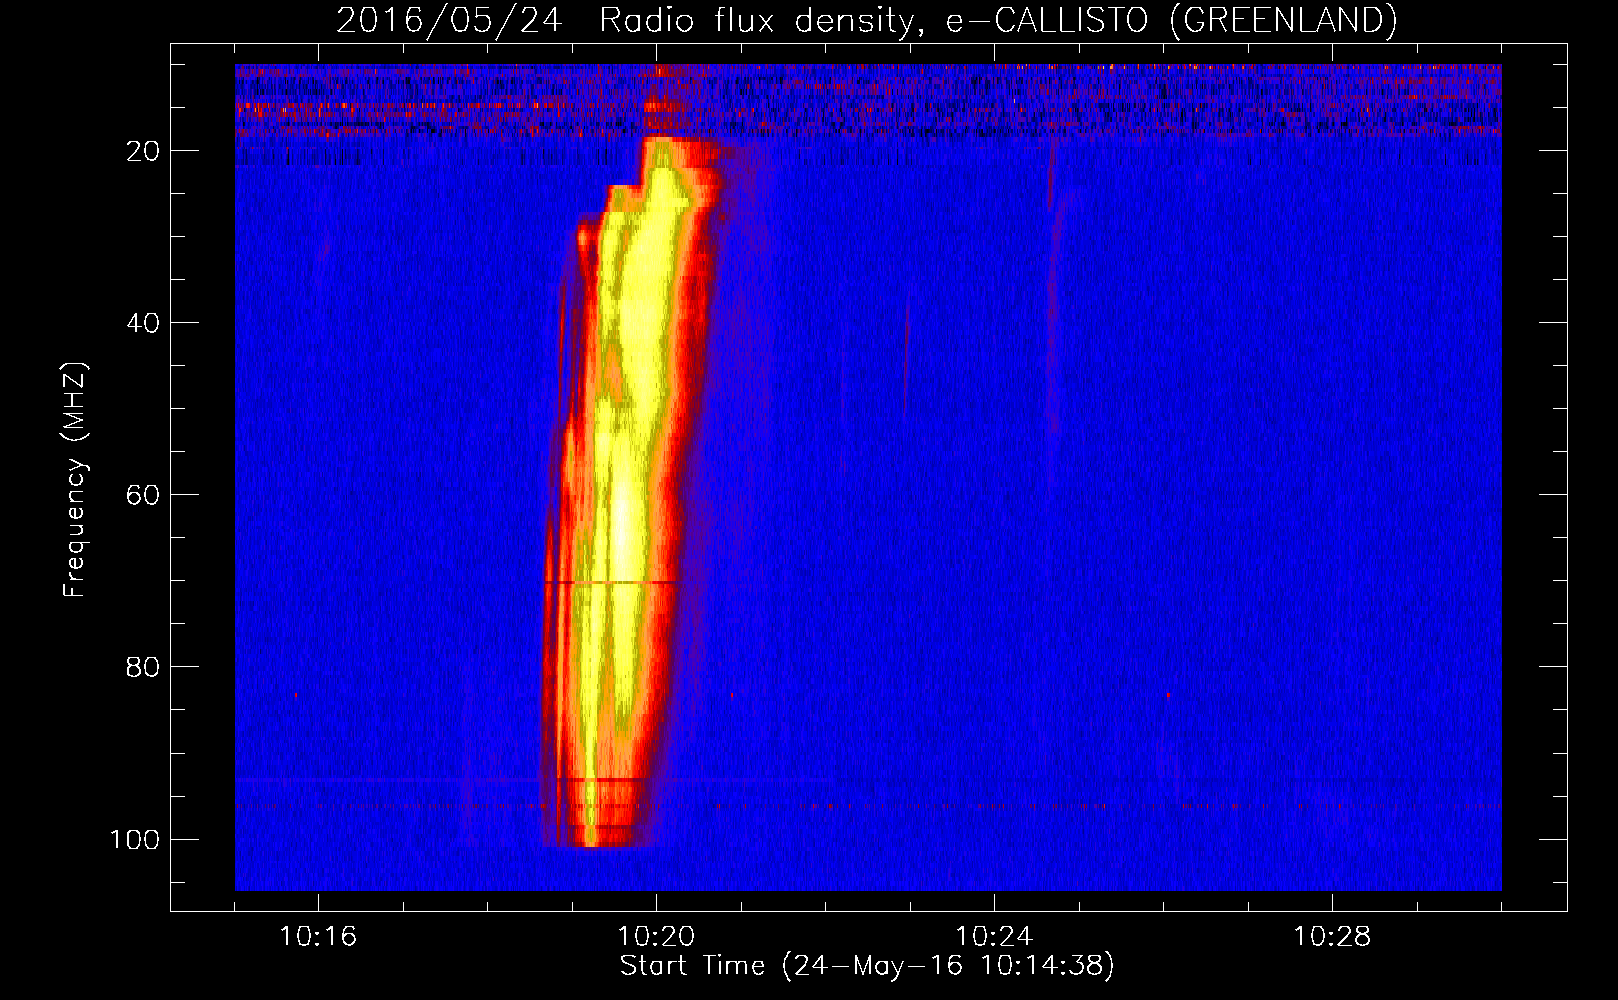Viewport: 1618px width, 1000px height.
Task: Click the 10:24 time tick label
Action: pos(994,937)
